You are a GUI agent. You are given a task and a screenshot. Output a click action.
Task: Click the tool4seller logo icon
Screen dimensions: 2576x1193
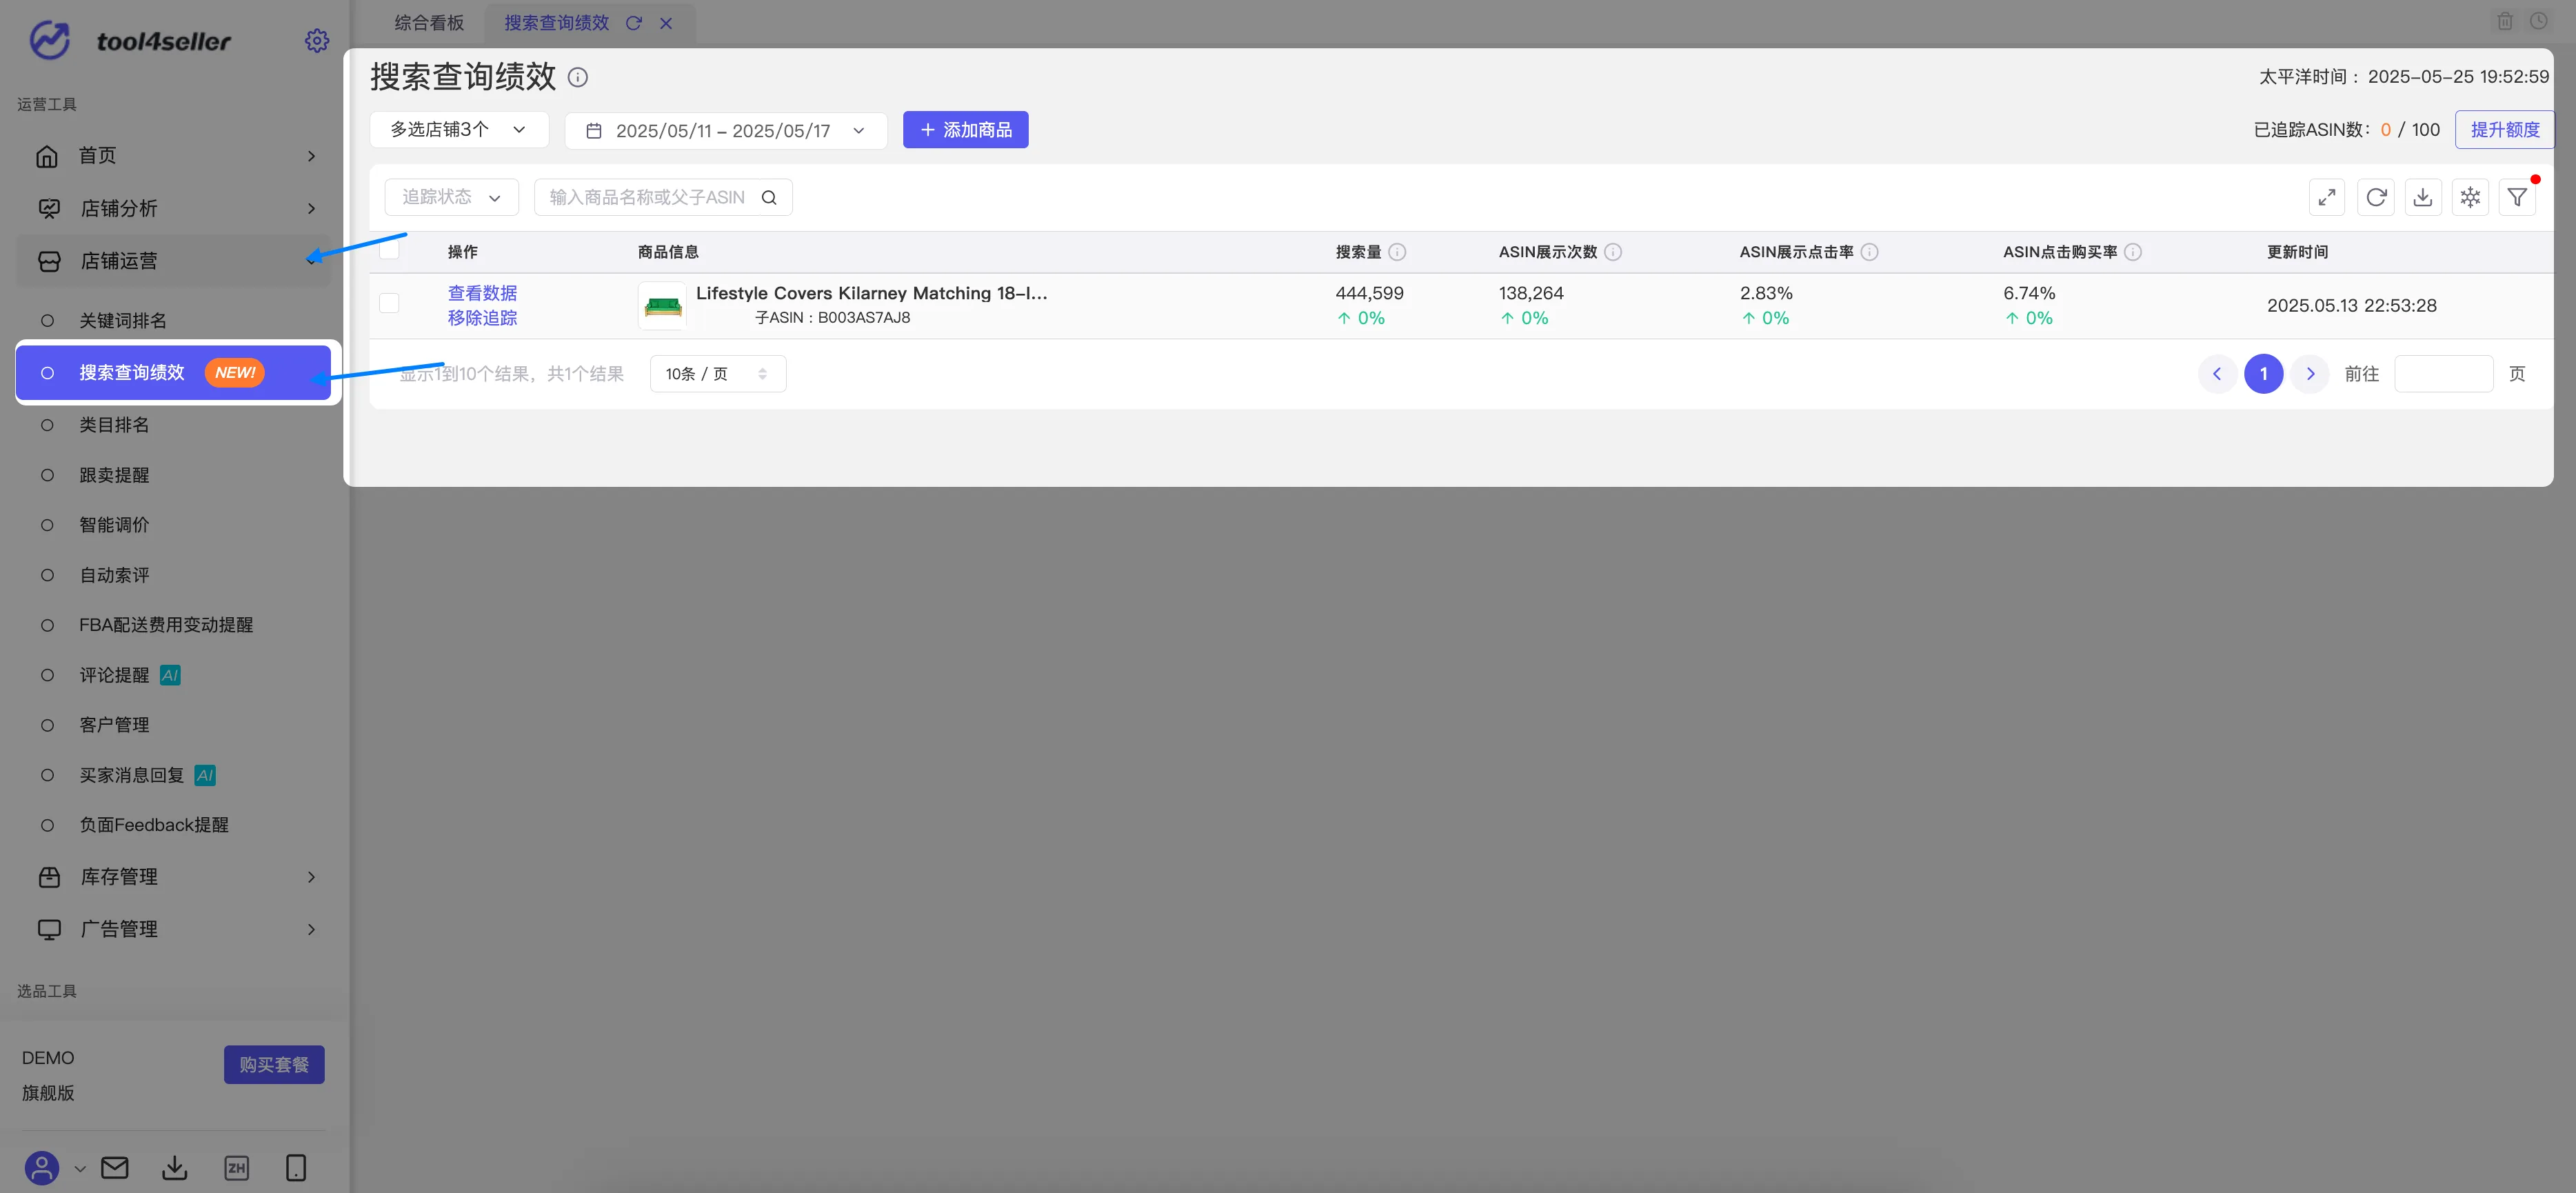click(49, 41)
